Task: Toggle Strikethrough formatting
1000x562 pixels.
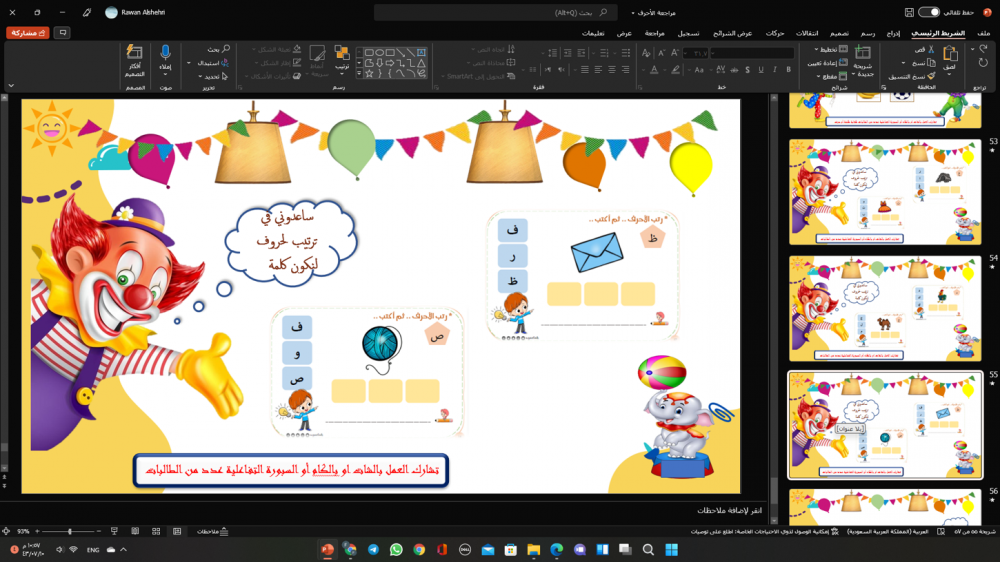Action: point(734,70)
